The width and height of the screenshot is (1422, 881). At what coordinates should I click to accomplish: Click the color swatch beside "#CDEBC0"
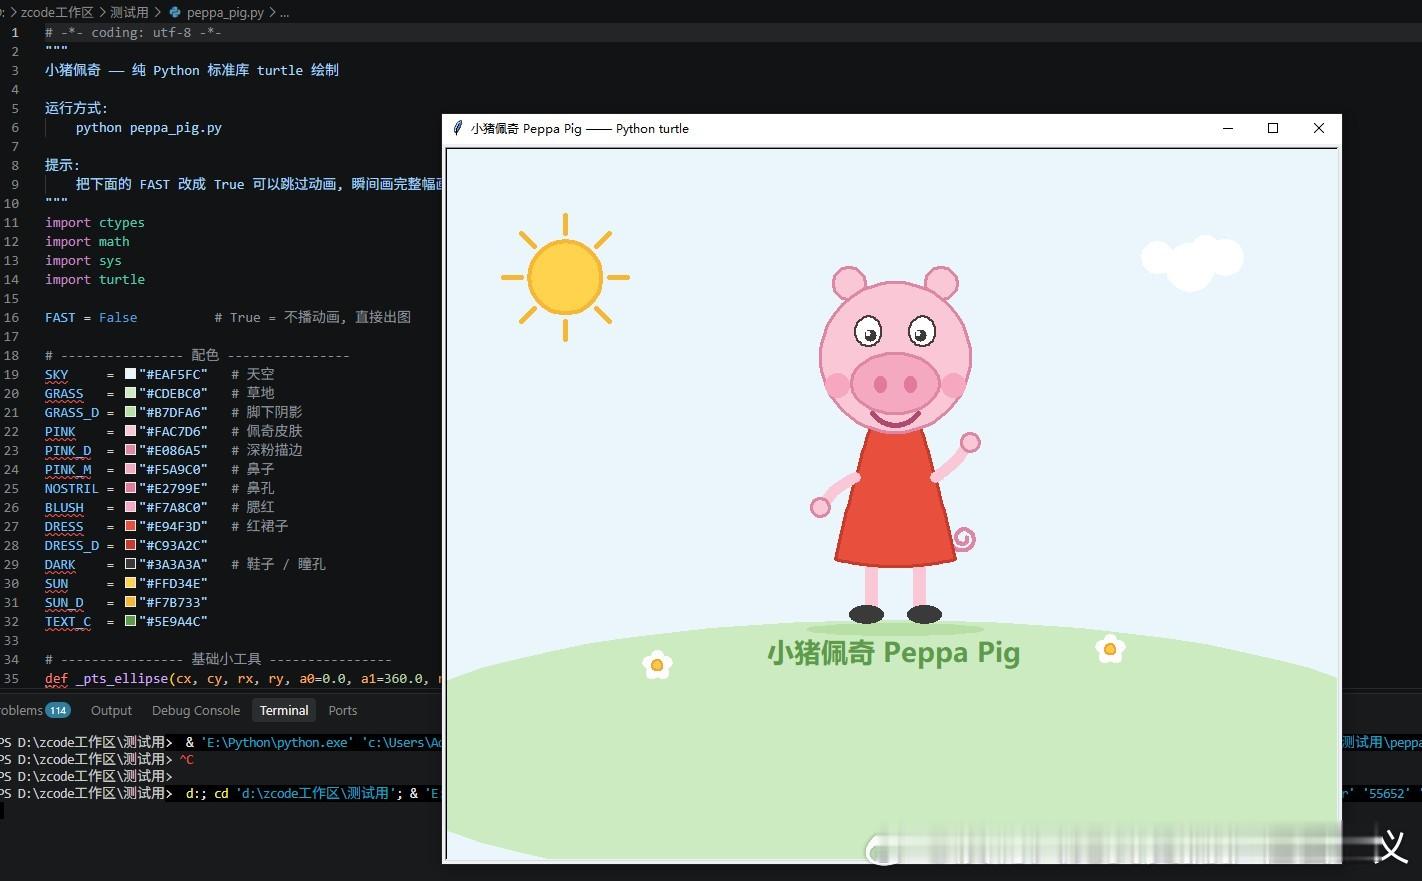point(130,393)
